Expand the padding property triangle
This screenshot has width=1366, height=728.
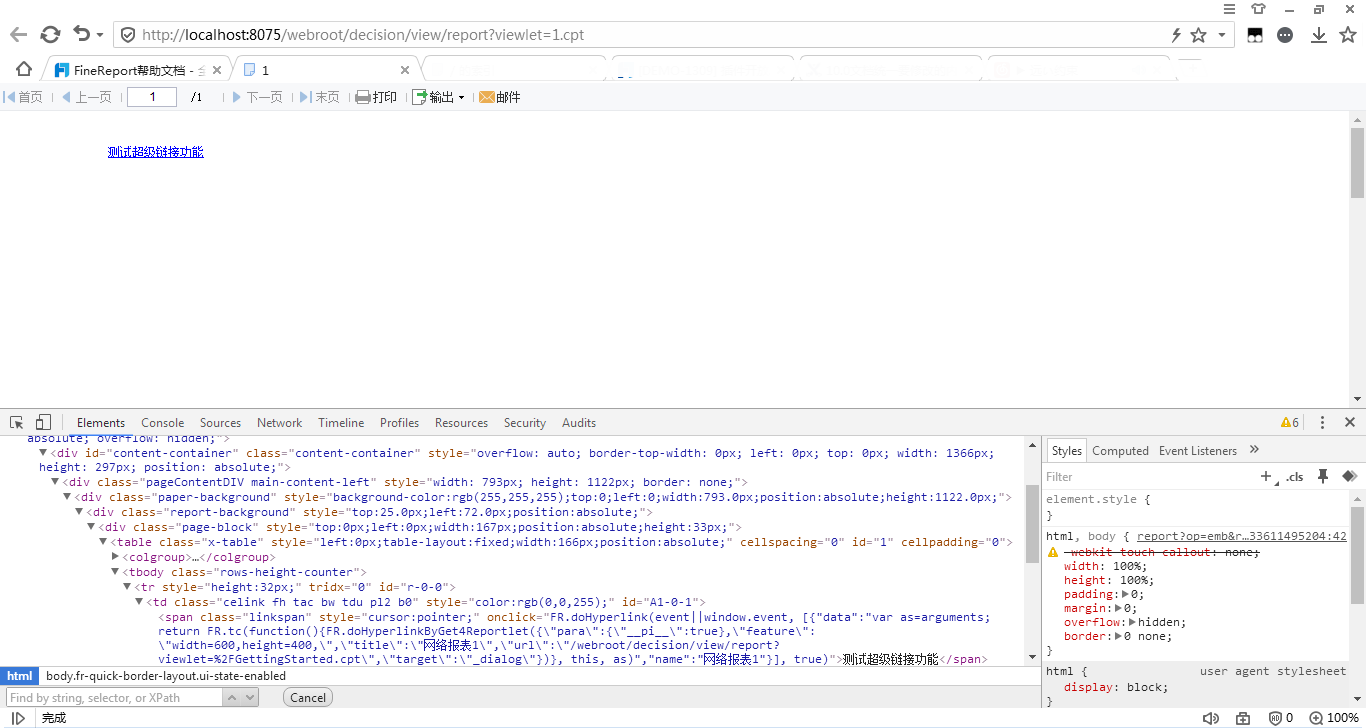(x=1125, y=594)
